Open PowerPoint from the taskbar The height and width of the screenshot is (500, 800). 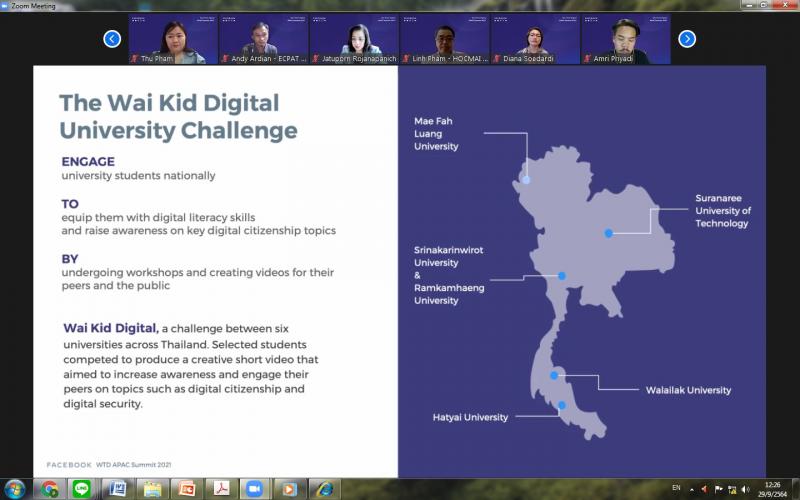click(186, 489)
